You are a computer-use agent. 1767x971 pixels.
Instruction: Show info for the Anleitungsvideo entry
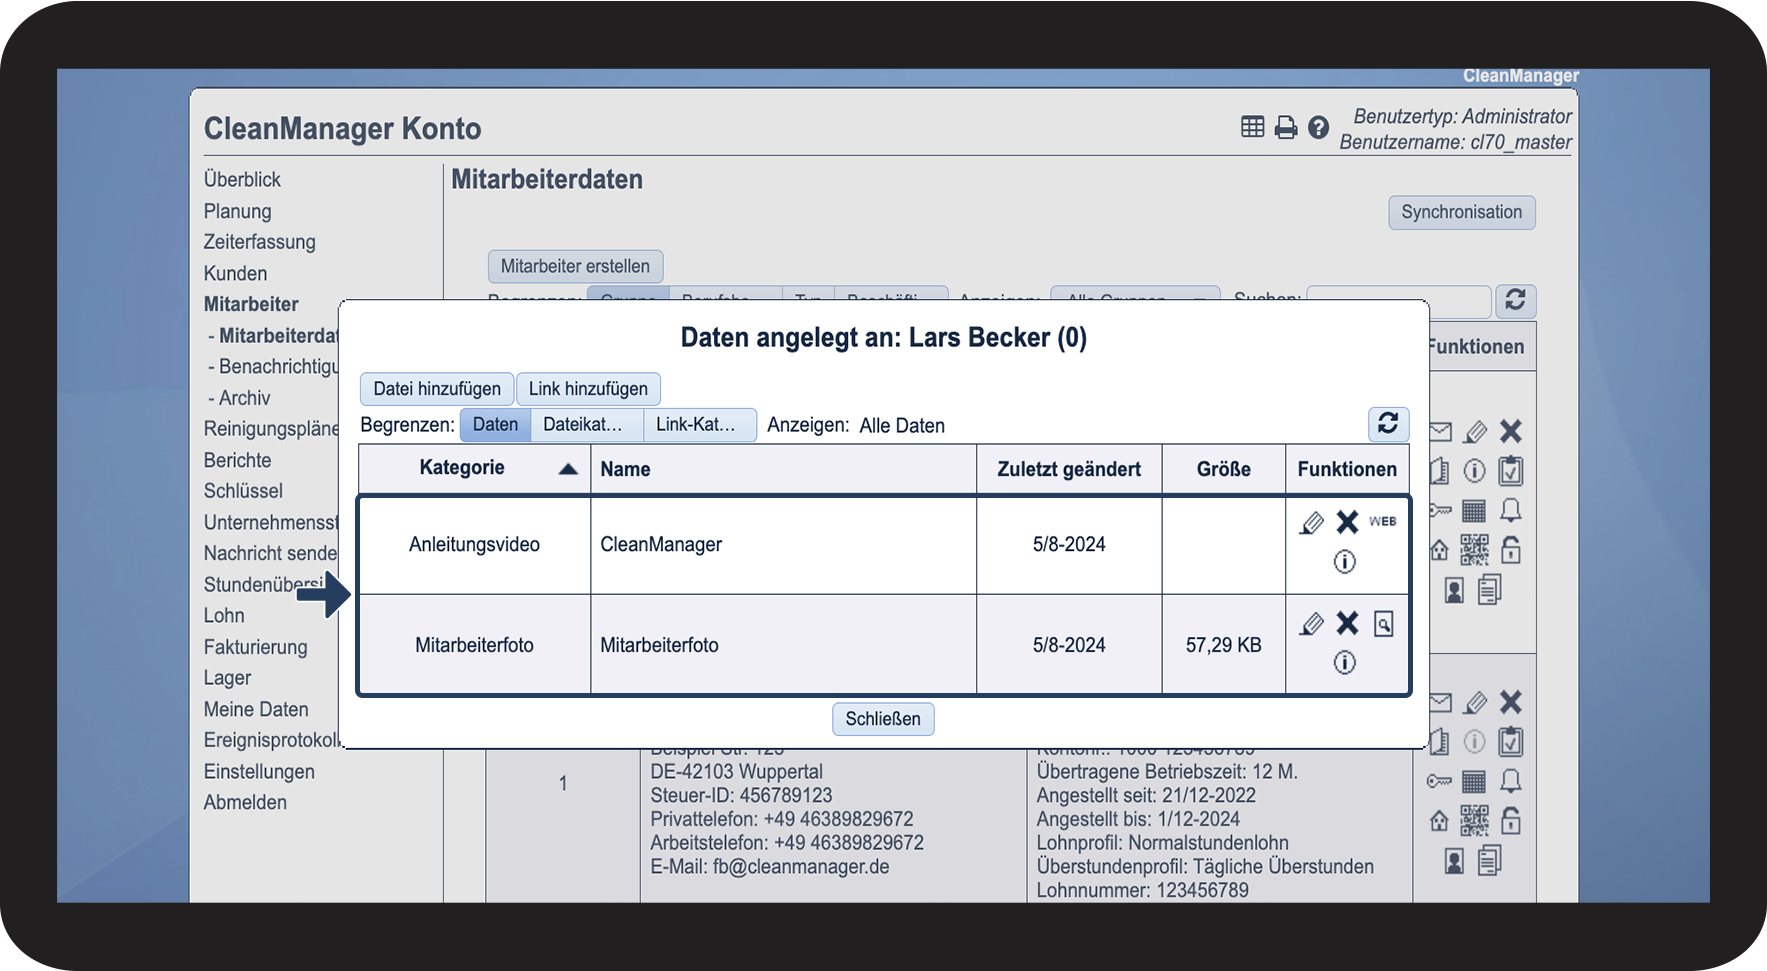tap(1344, 562)
